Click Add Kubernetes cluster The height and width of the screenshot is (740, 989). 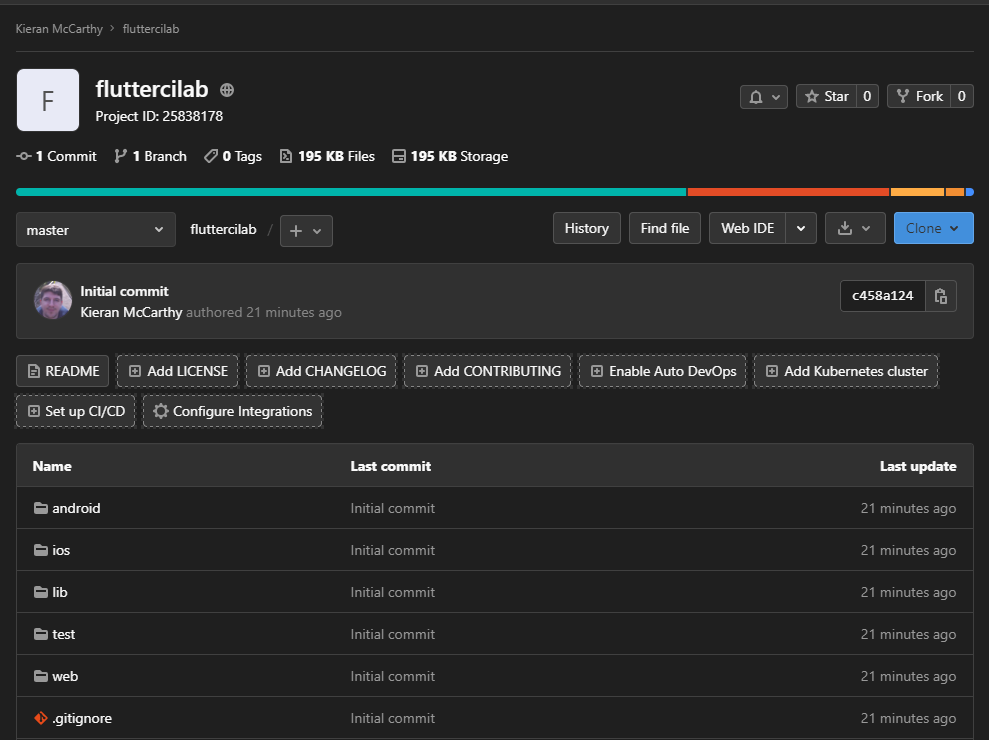pyautogui.click(x=846, y=372)
